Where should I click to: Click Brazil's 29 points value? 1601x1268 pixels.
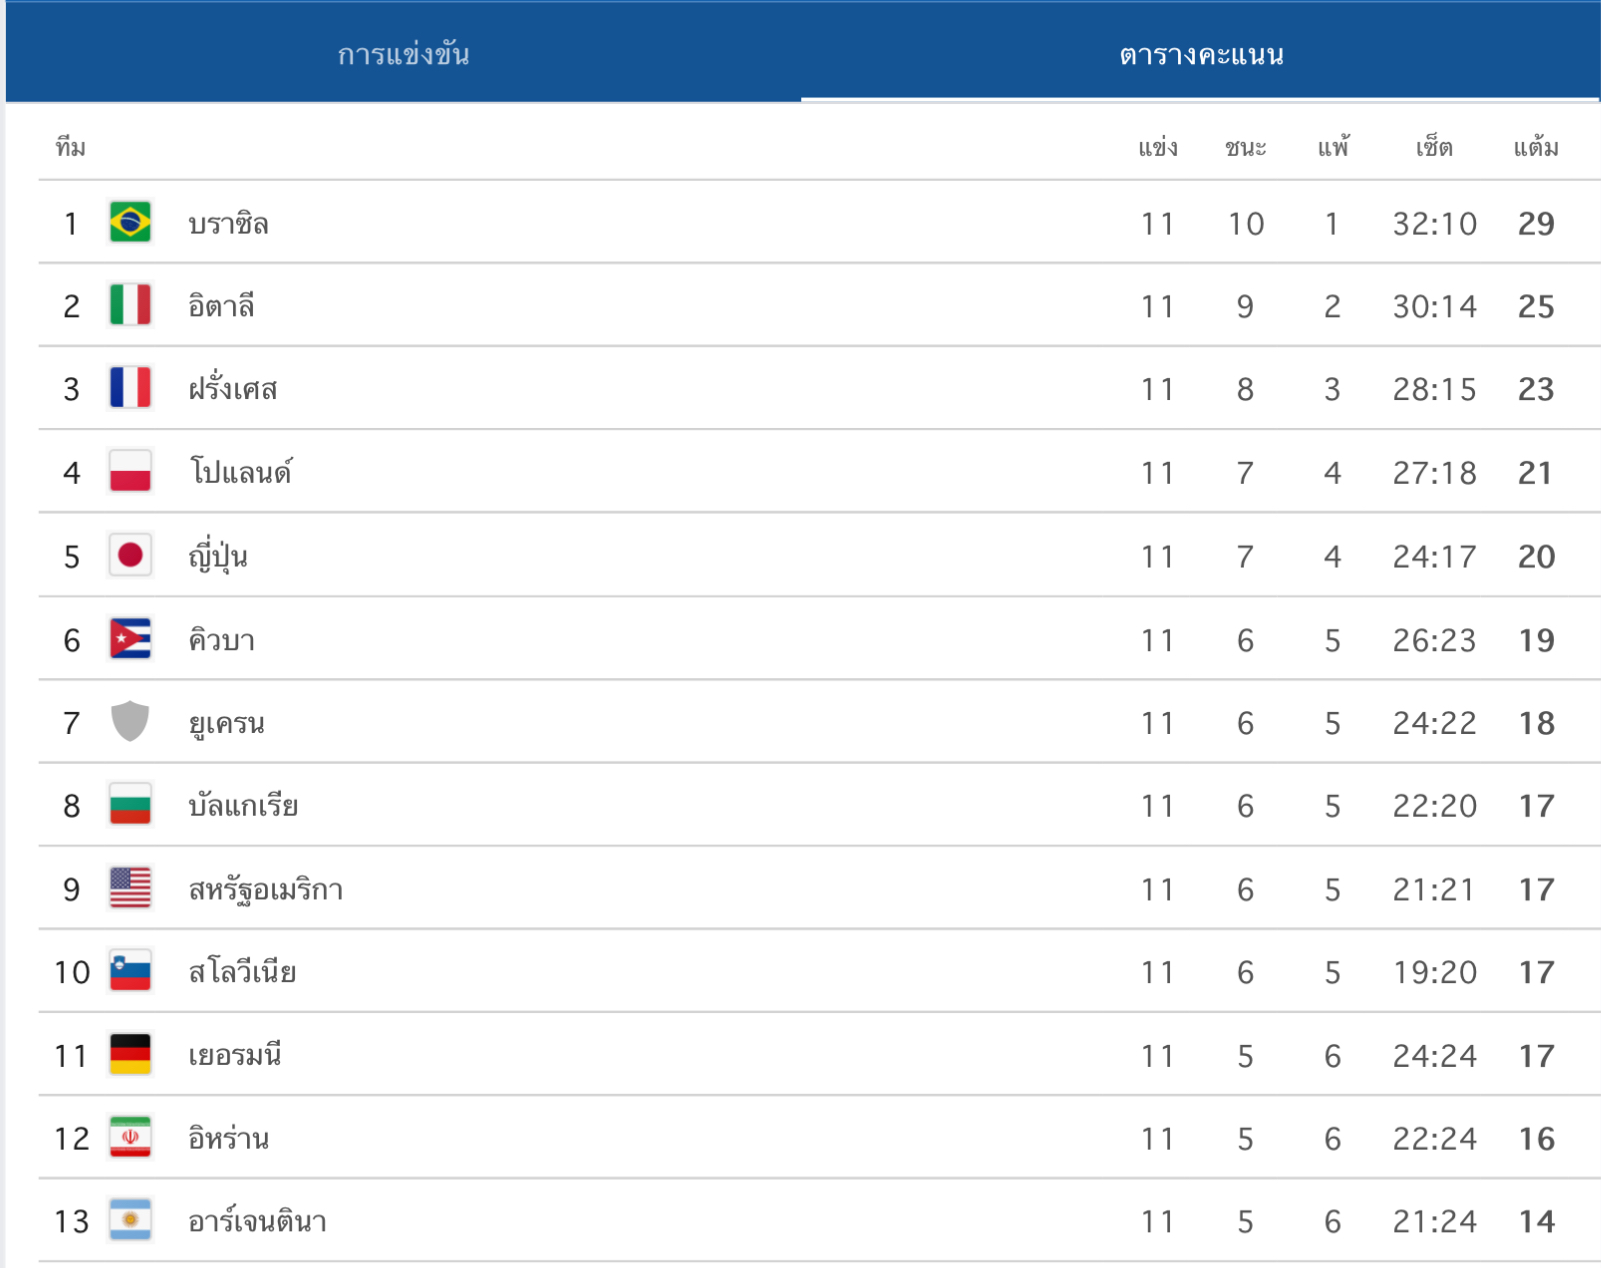coord(1536,223)
